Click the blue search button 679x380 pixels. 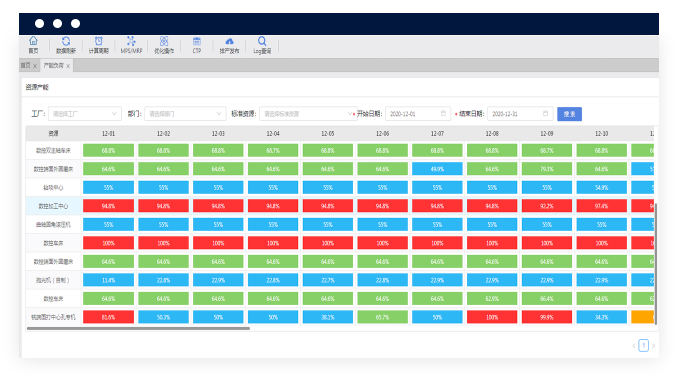click(569, 114)
